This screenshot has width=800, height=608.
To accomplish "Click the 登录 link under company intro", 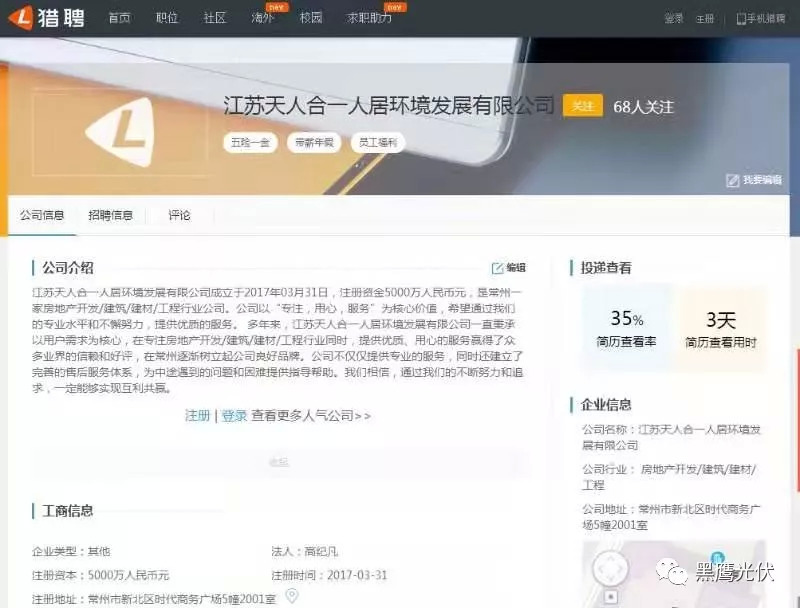I will point(234,416).
